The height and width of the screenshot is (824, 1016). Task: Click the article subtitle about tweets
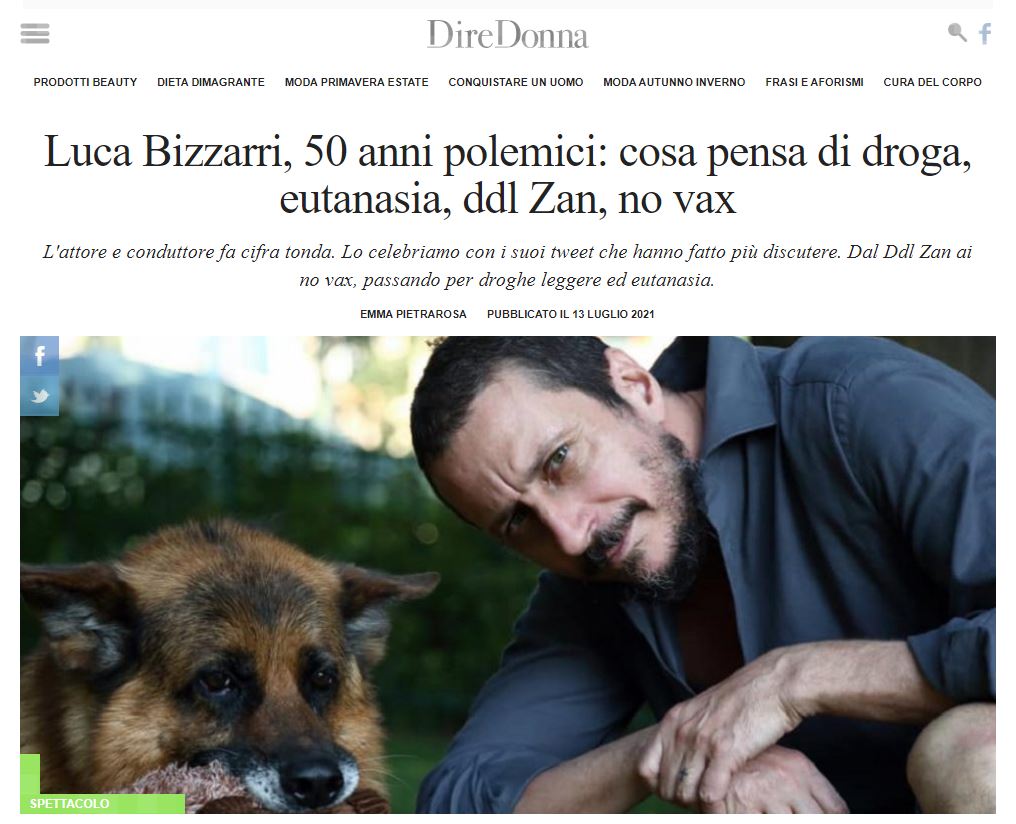(x=508, y=266)
